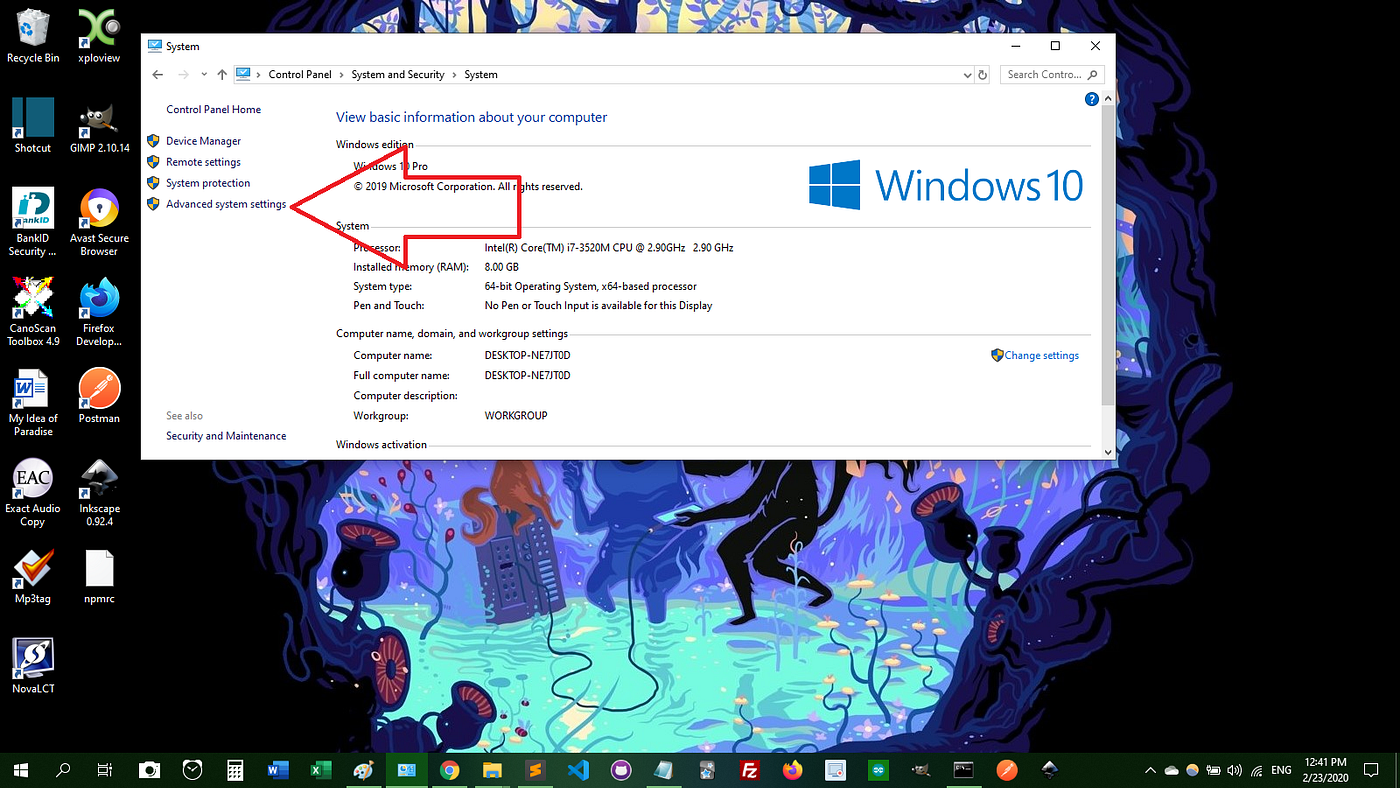This screenshot has height=788, width=1400.
Task: Open recent locations dropdown arrow
Action: click(x=204, y=75)
